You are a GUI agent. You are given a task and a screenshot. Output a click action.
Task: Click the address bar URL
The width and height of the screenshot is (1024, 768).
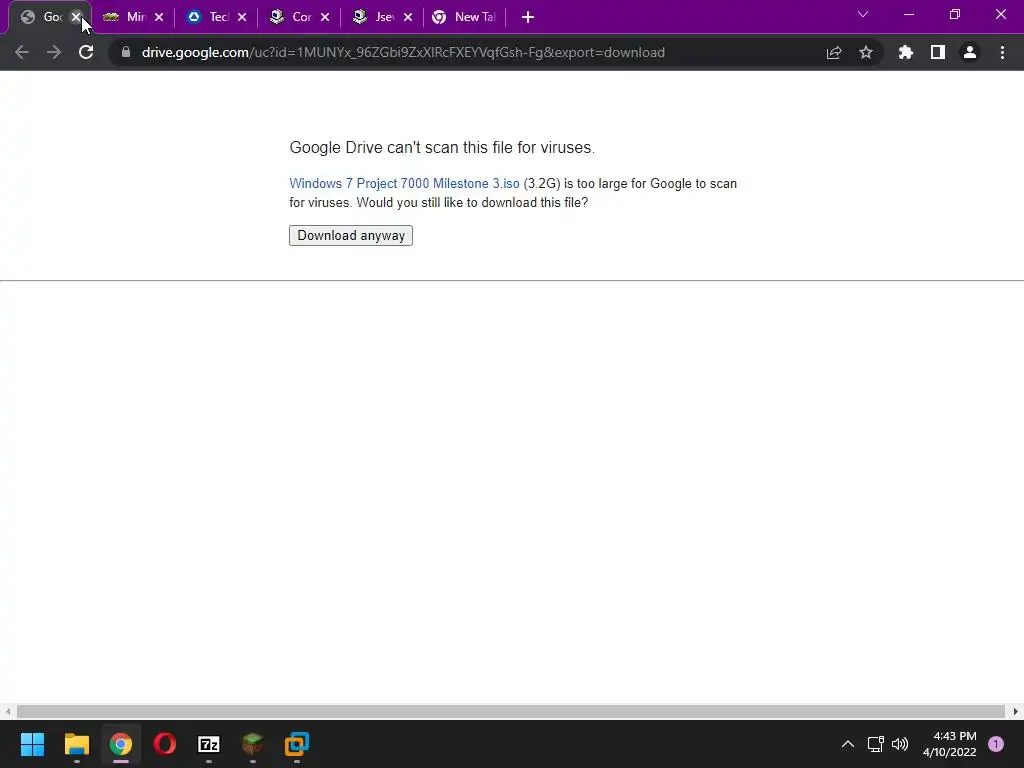point(404,52)
